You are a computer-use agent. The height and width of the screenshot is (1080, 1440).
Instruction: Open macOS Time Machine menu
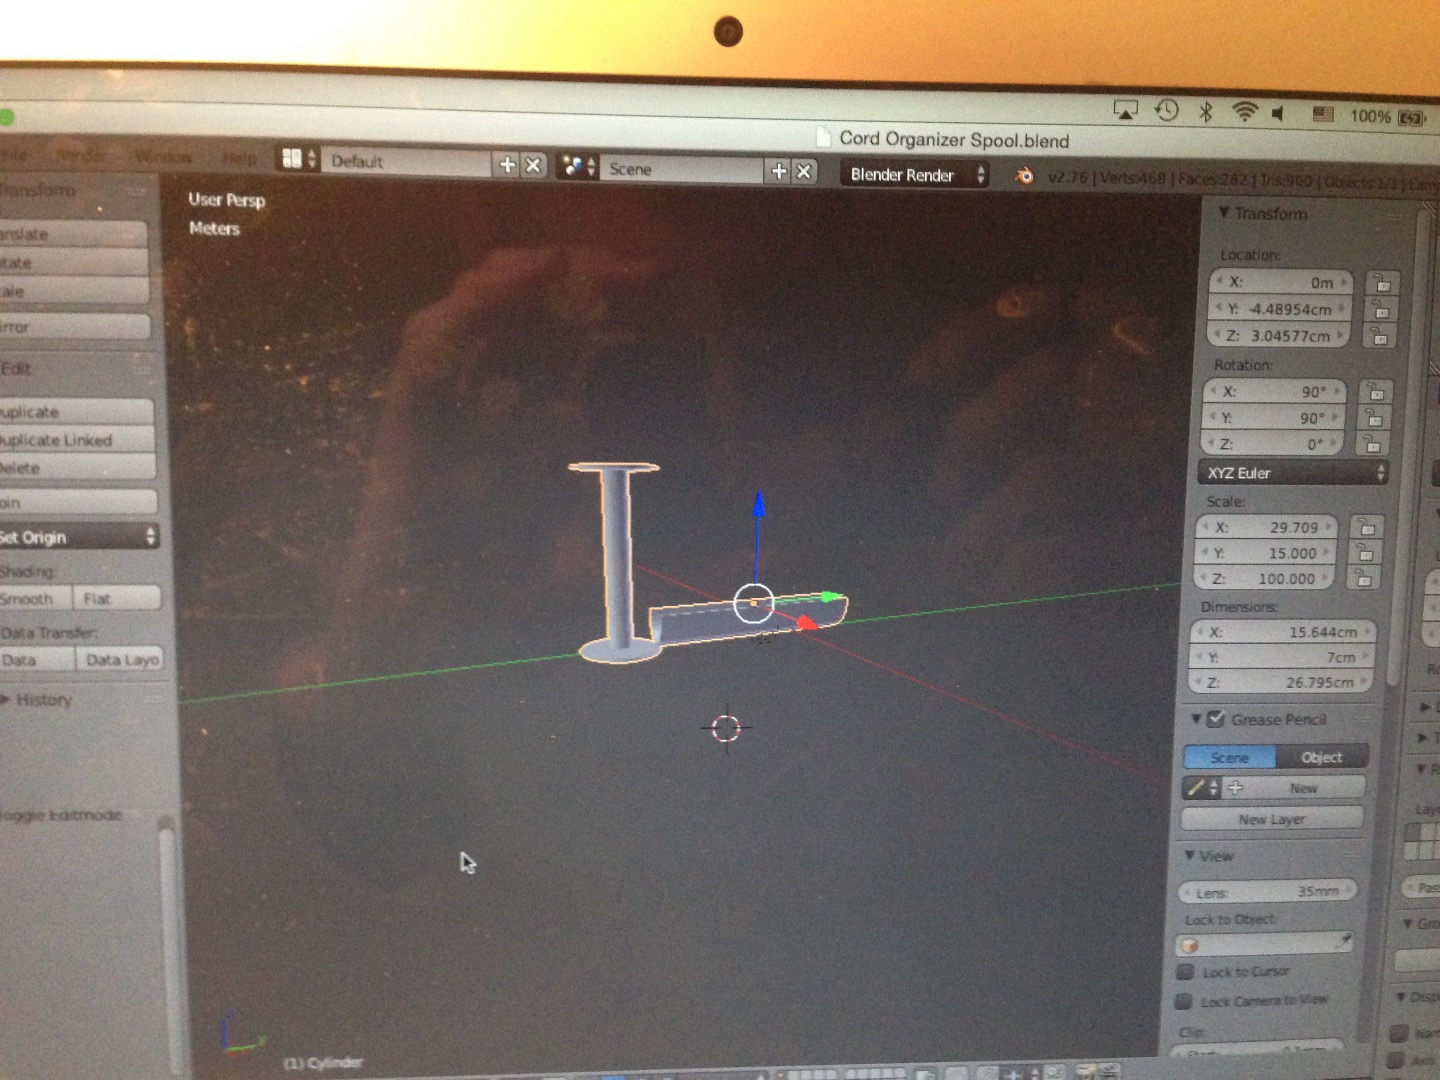point(1166,110)
